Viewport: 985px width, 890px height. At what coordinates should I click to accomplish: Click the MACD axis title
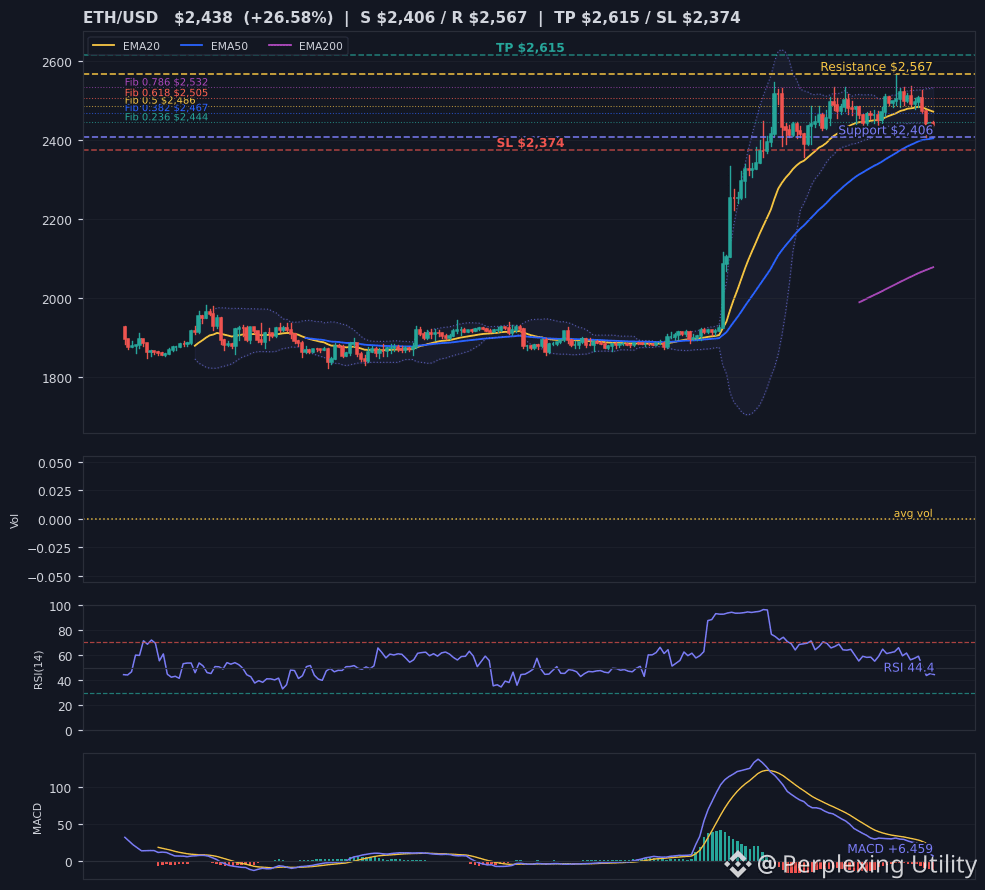37,818
